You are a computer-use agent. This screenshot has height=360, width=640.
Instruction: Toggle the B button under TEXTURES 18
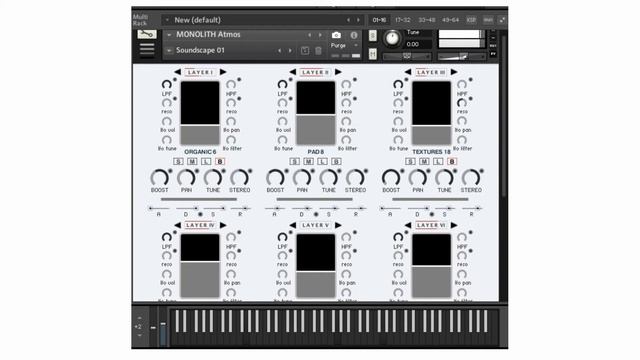click(452, 162)
